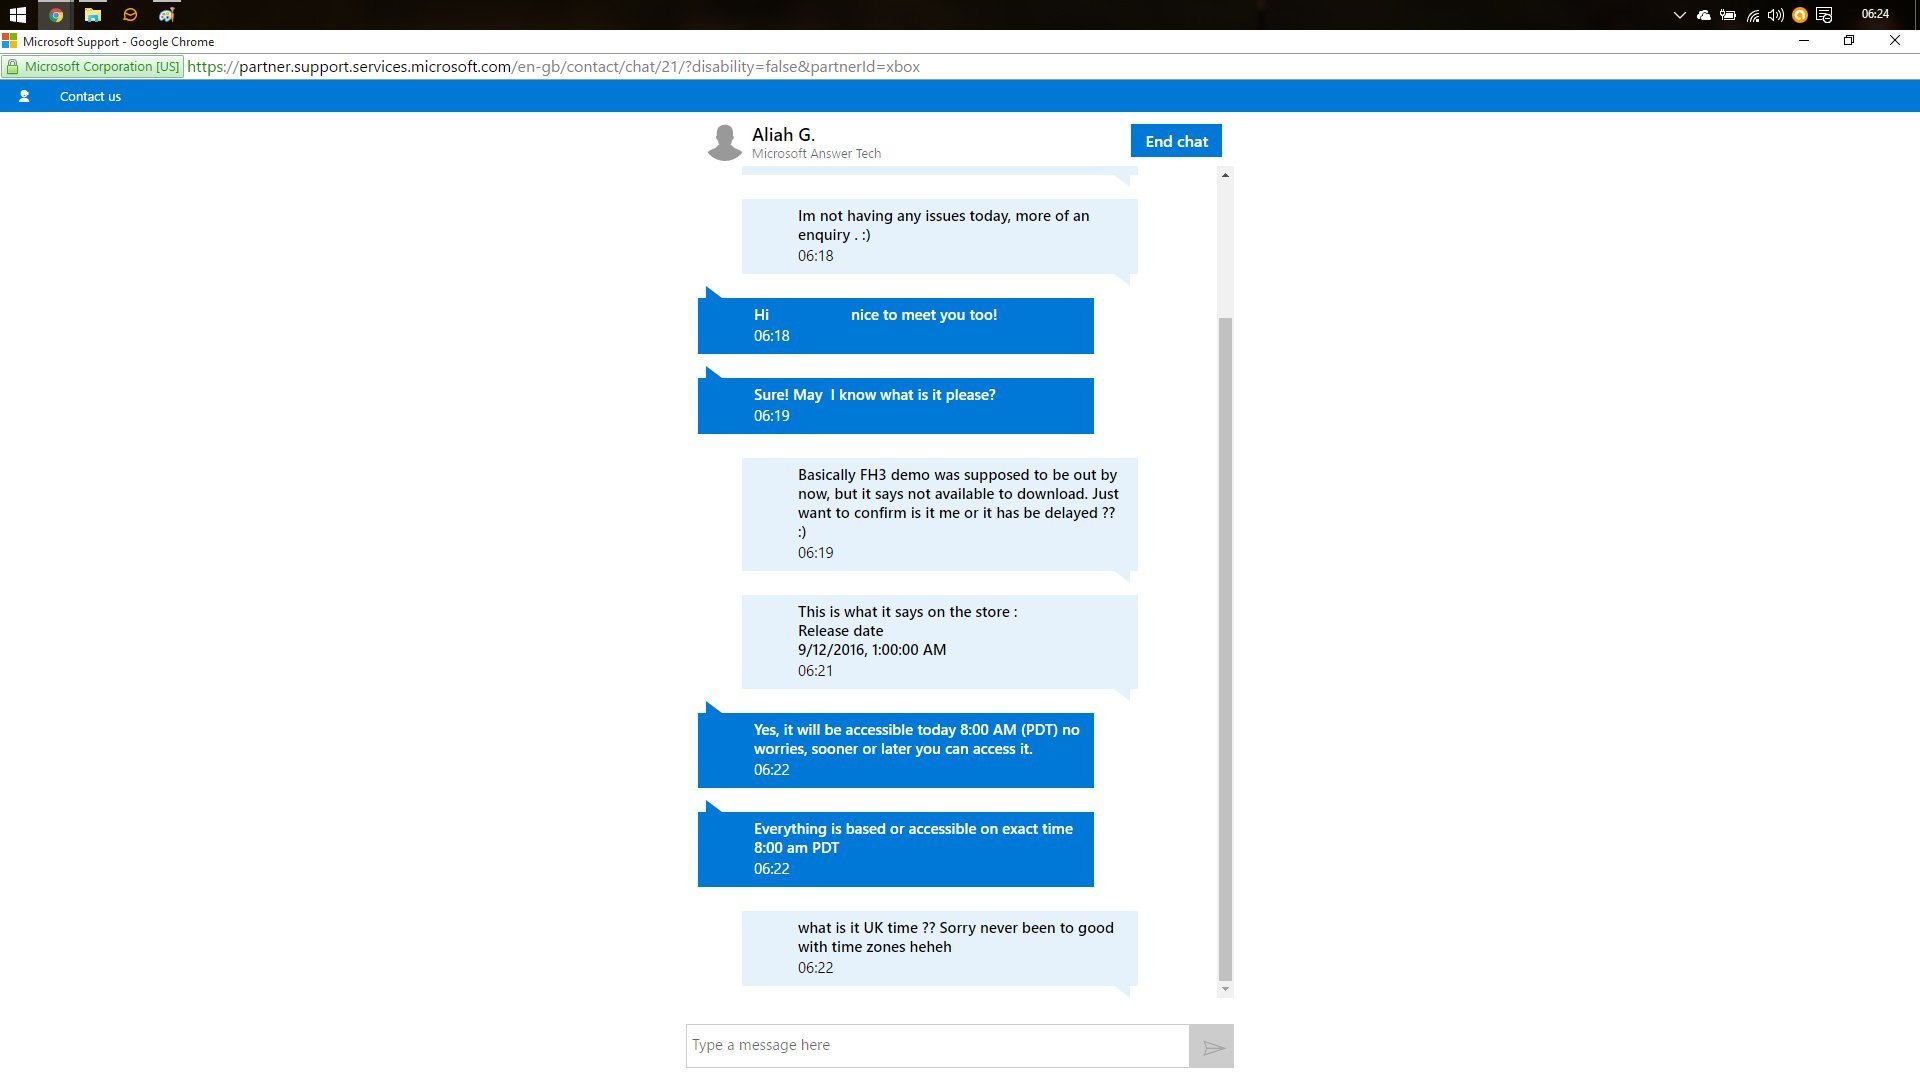
Task: Click the Chrome taskbar icon
Action: coord(56,15)
